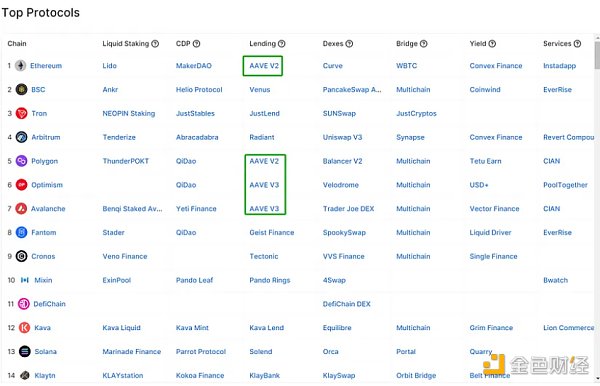600x386 pixels.
Task: Open the Uniswap V3 link
Action: pyautogui.click(x=342, y=137)
